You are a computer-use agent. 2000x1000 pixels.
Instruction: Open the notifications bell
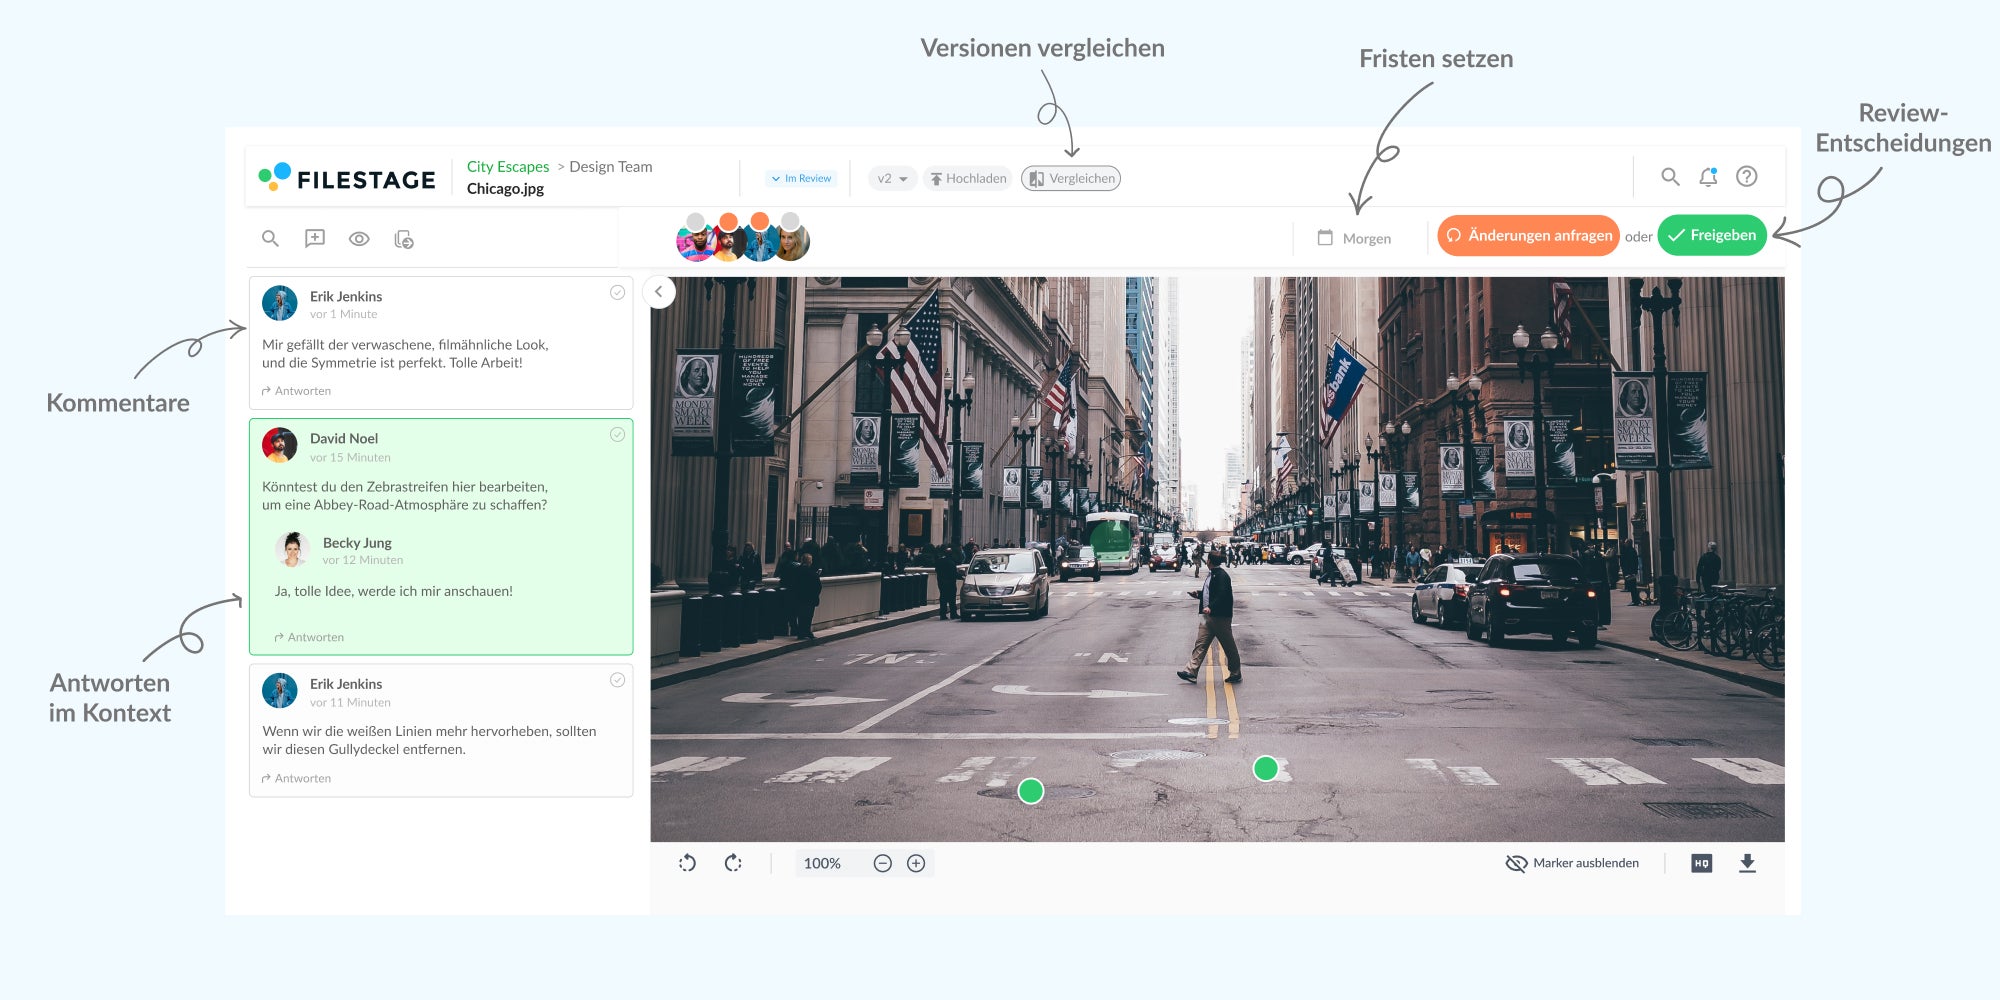click(1709, 176)
